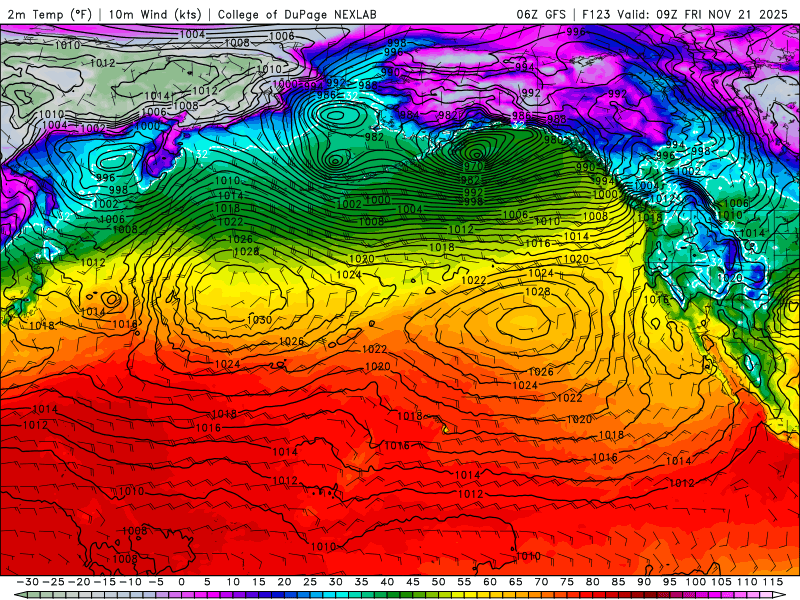This screenshot has width=800, height=600.
Task: Click the 970 pressure label at the low center
Action: [x=473, y=166]
